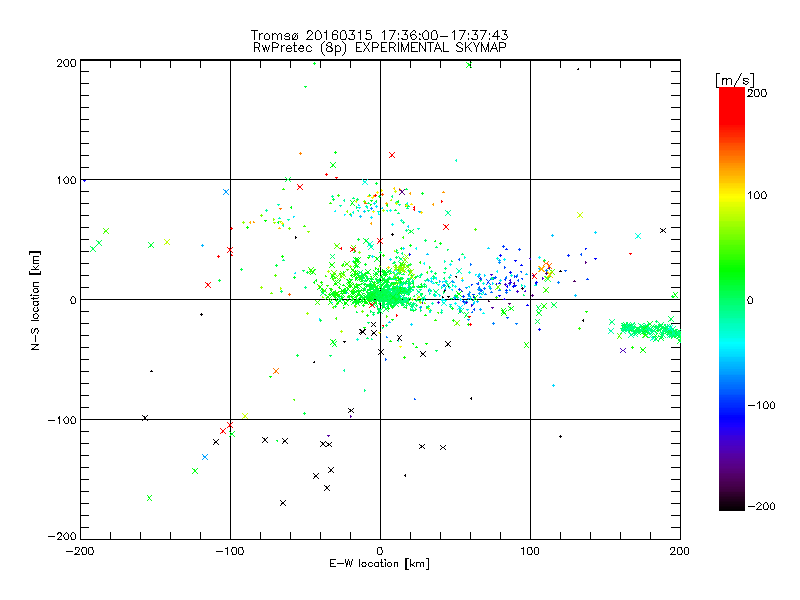Pick the 100 tick label on the E-W axis

530,551
